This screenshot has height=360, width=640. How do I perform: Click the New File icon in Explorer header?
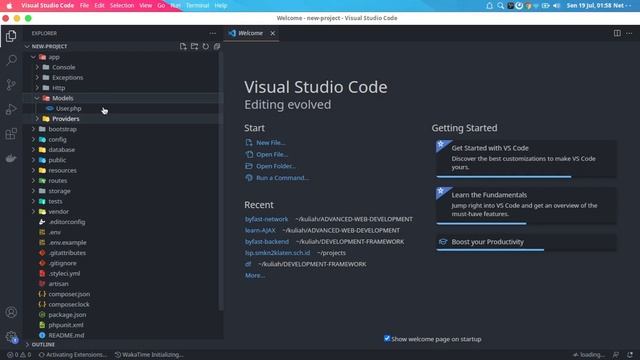point(183,46)
